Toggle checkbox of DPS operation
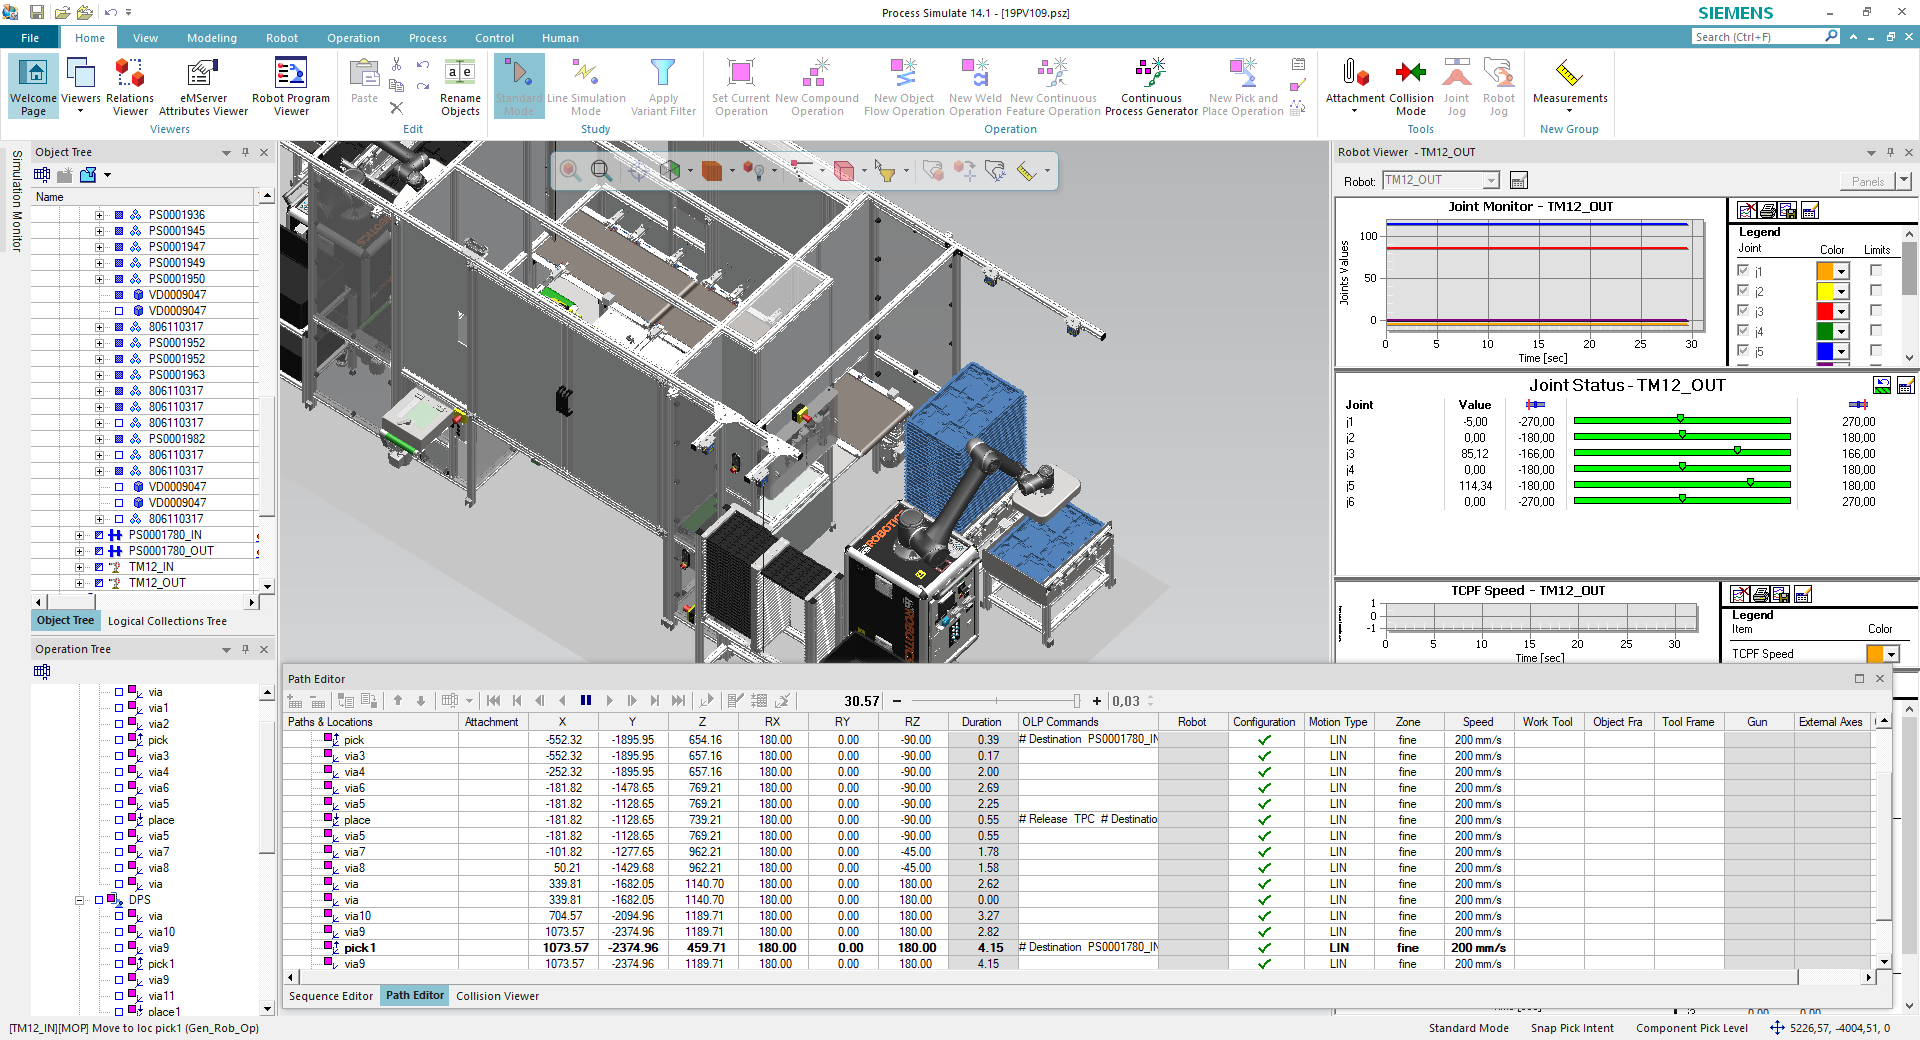The height and width of the screenshot is (1040, 1920). [x=99, y=900]
